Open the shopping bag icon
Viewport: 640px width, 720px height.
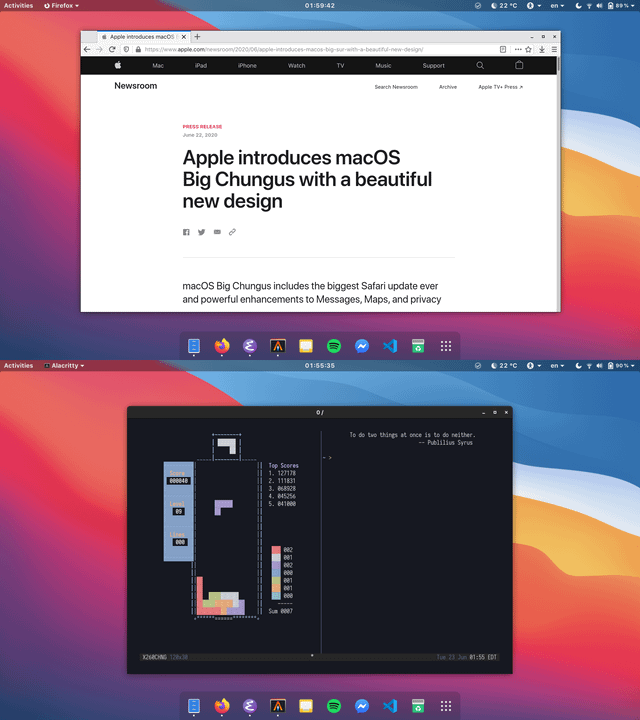519,65
